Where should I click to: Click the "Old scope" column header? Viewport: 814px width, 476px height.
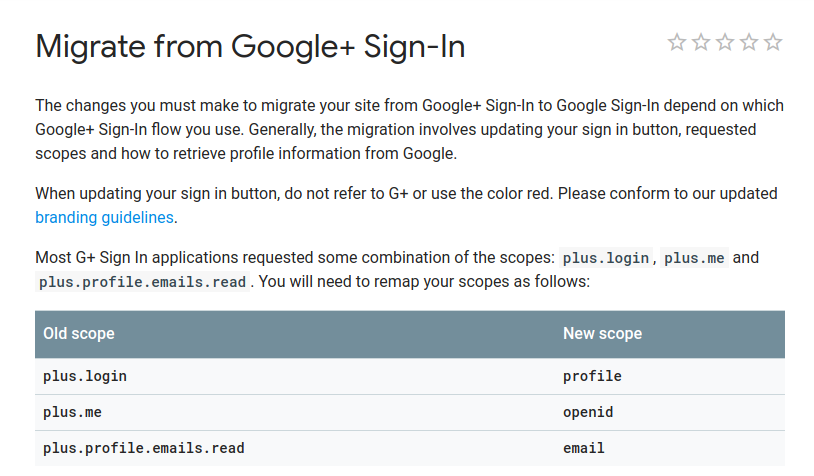pos(79,334)
